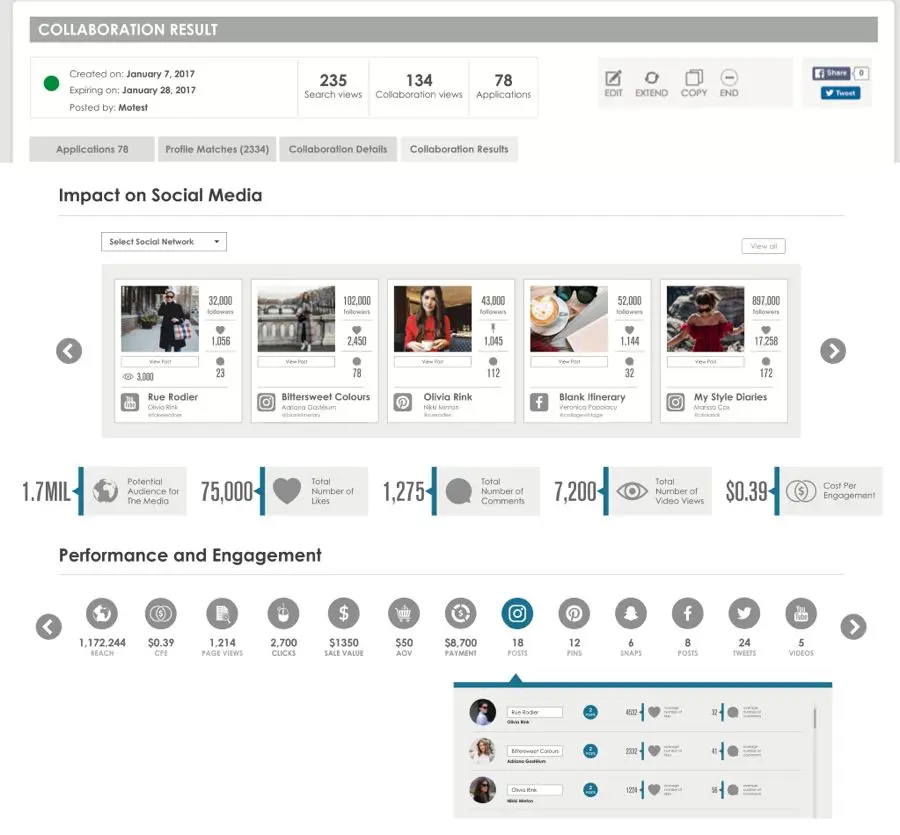Select the Reach globe metric icon
The image size is (900, 835).
coord(102,613)
